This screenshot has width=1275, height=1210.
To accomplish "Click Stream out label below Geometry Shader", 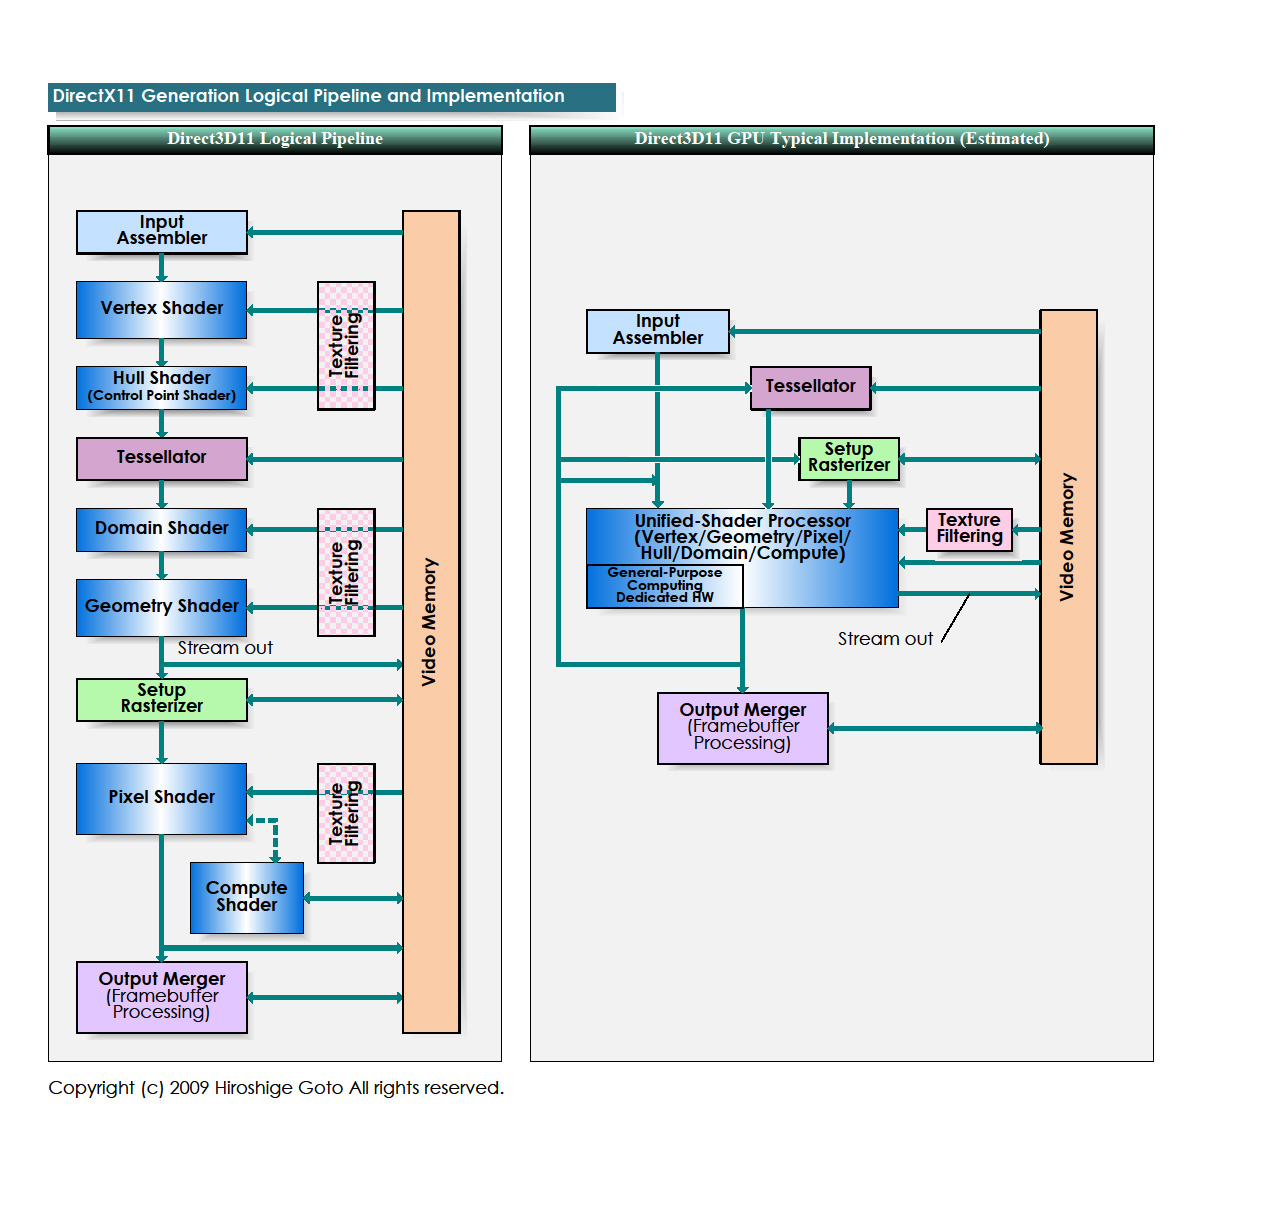I will pos(225,648).
